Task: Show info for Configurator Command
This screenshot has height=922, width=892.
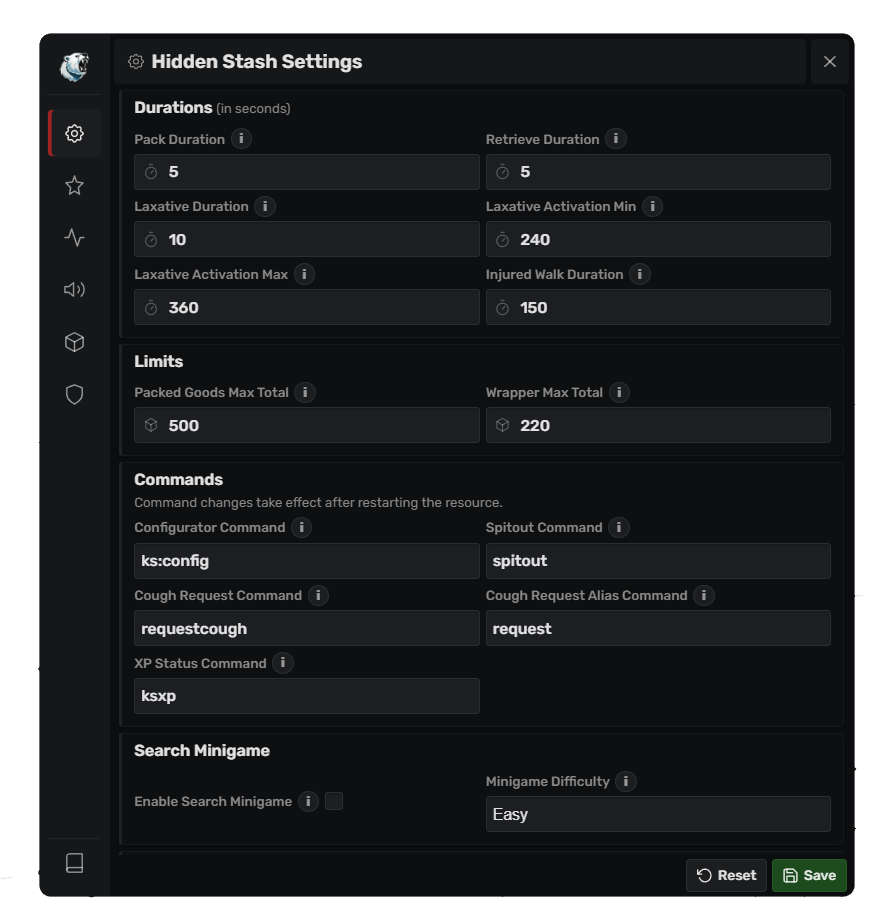Action: 302,527
